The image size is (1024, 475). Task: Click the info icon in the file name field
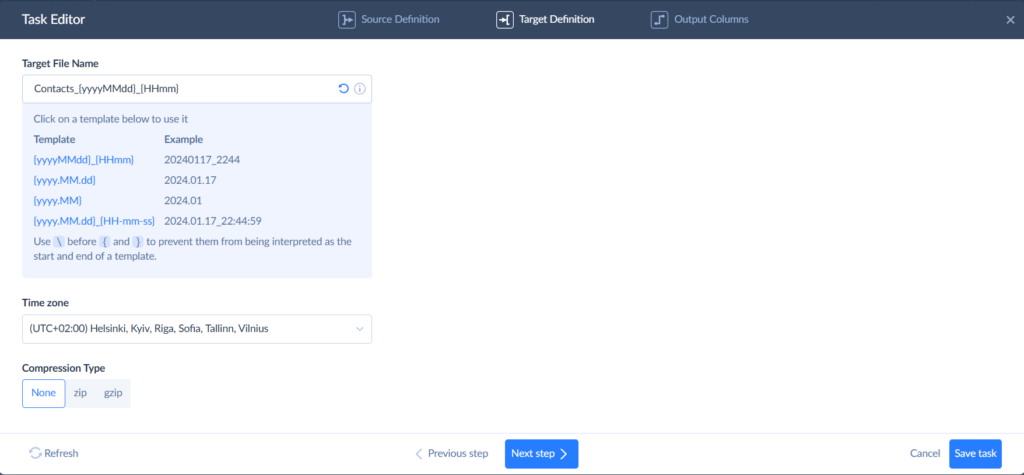[x=359, y=89]
